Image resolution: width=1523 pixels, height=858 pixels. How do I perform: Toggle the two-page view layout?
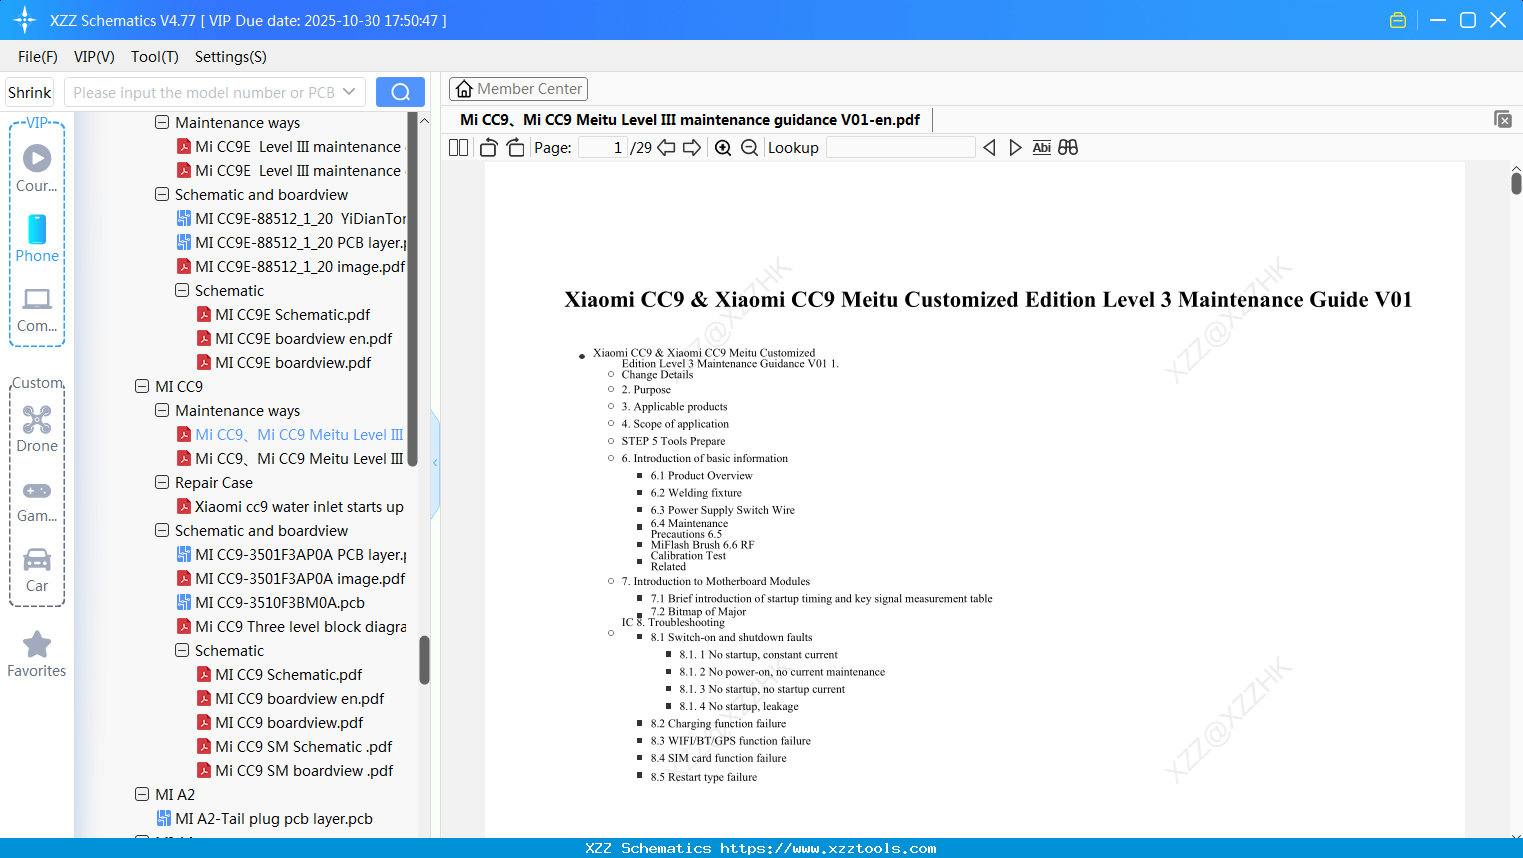point(458,147)
